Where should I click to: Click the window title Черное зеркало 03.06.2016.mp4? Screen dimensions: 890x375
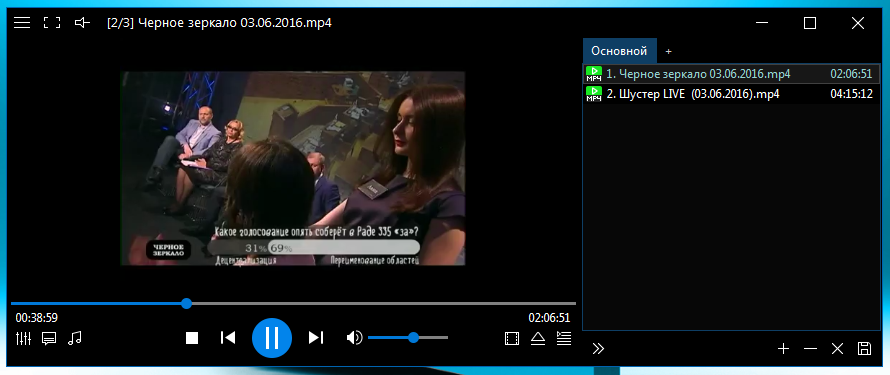click(235, 23)
